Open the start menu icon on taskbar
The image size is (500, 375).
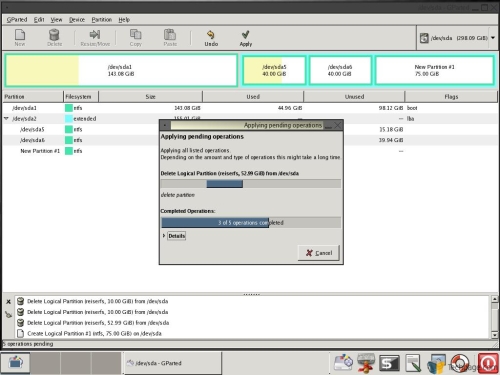pyautogui.click(x=15, y=362)
